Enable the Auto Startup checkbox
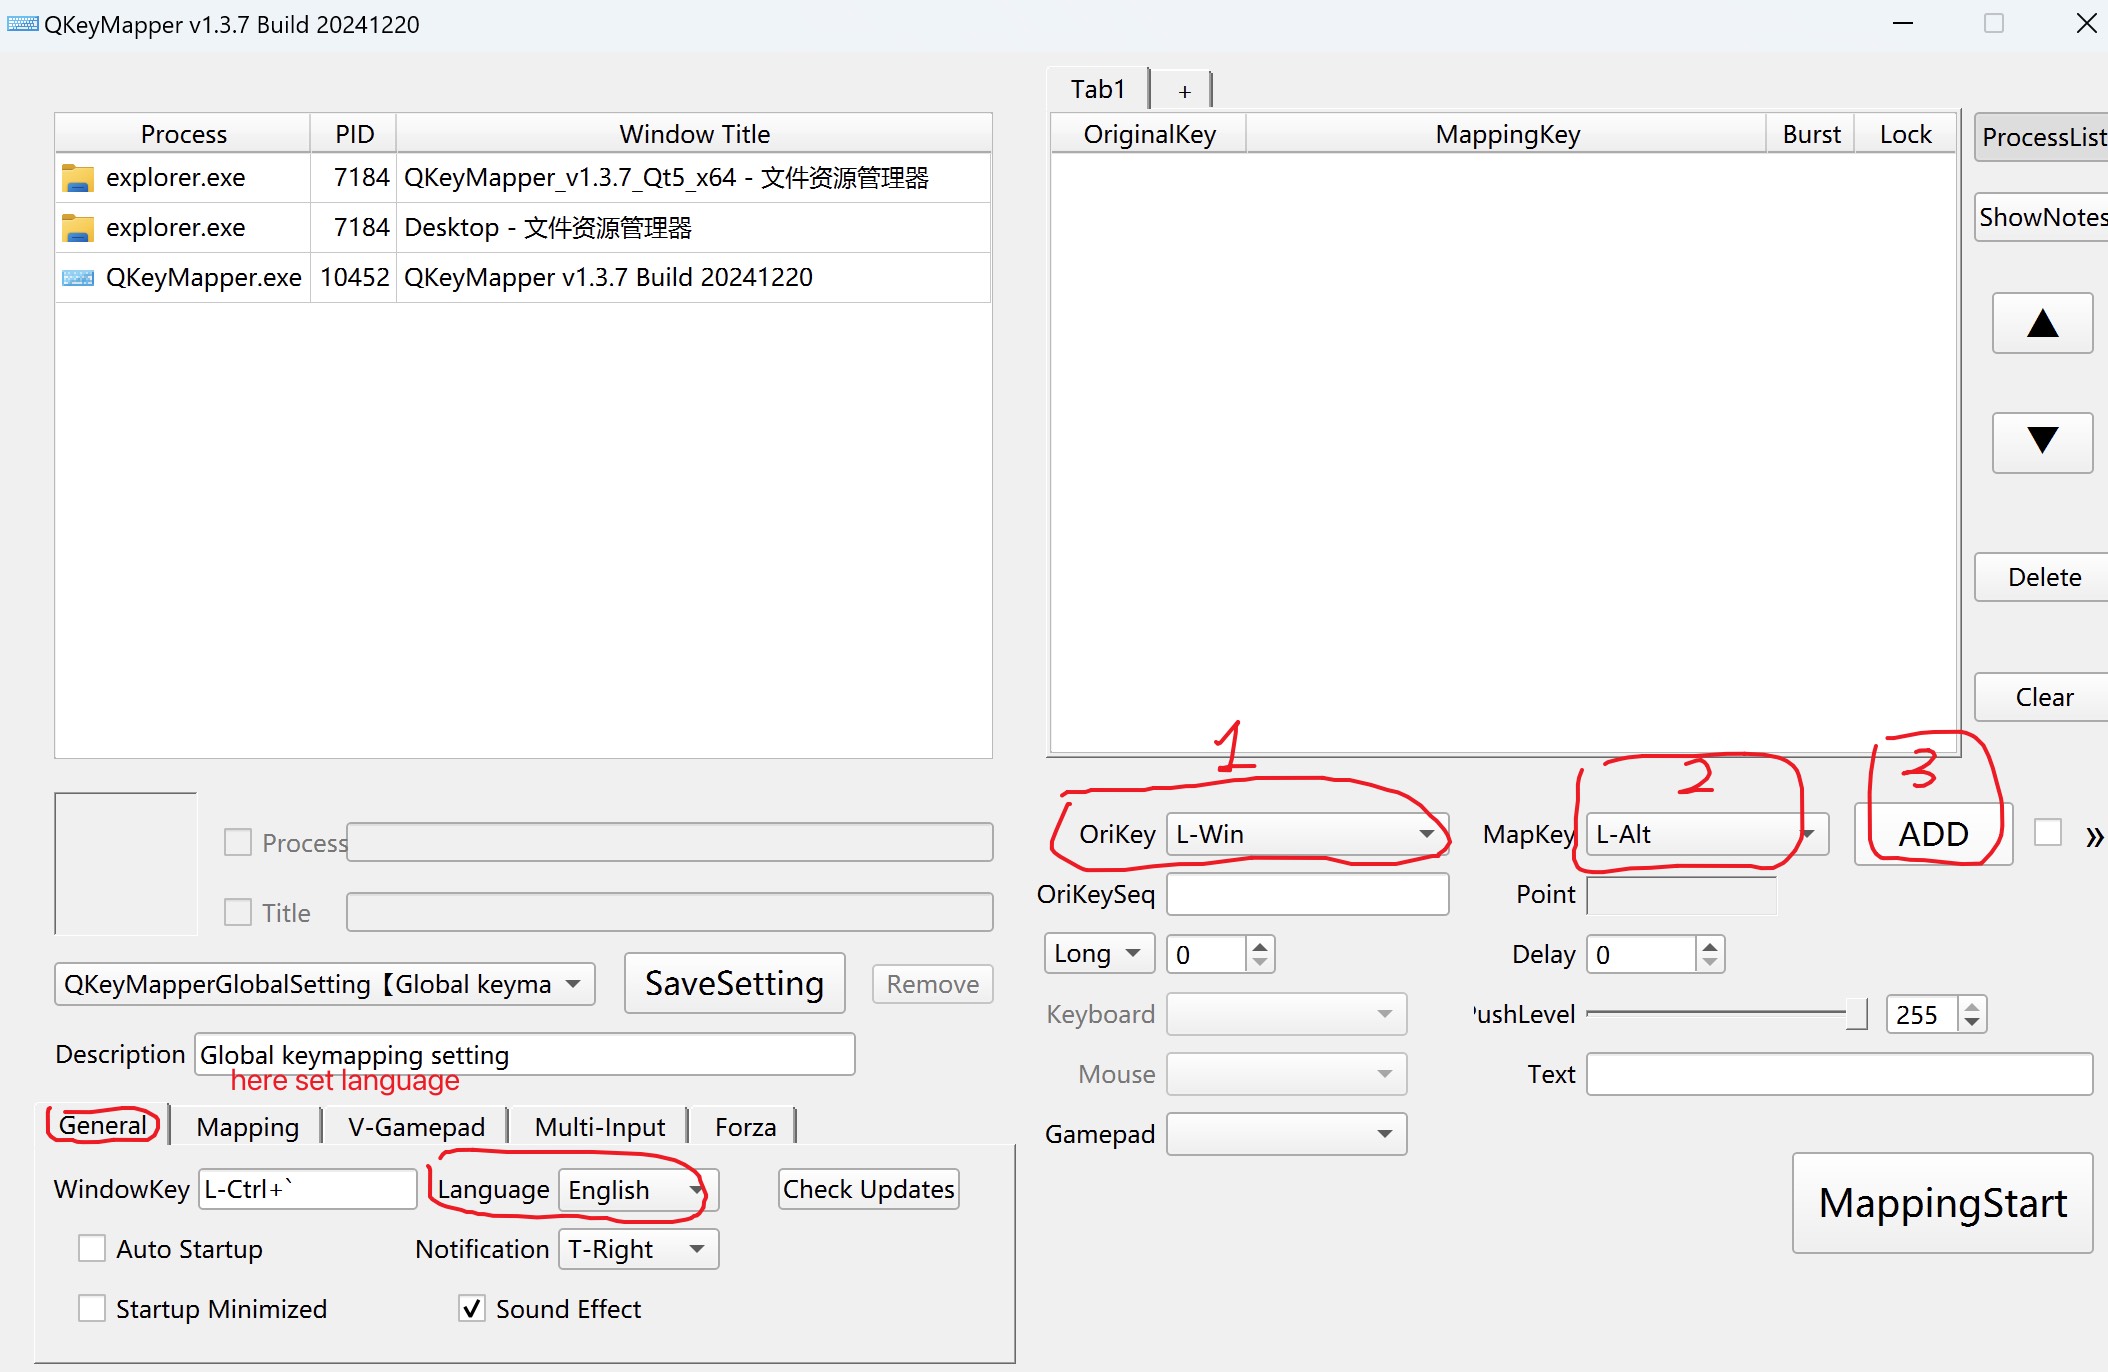Screen dimensions: 2108x1372 point(91,1247)
